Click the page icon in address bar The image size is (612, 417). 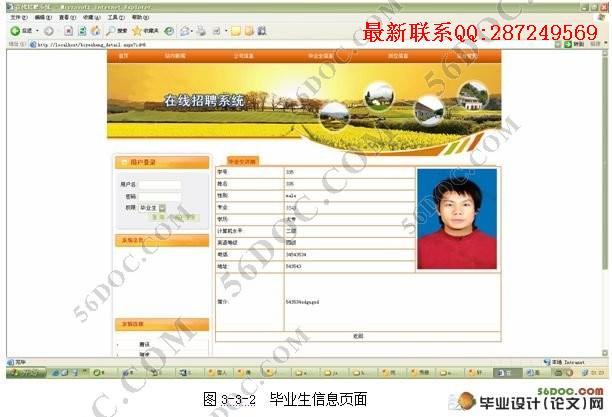click(x=33, y=45)
